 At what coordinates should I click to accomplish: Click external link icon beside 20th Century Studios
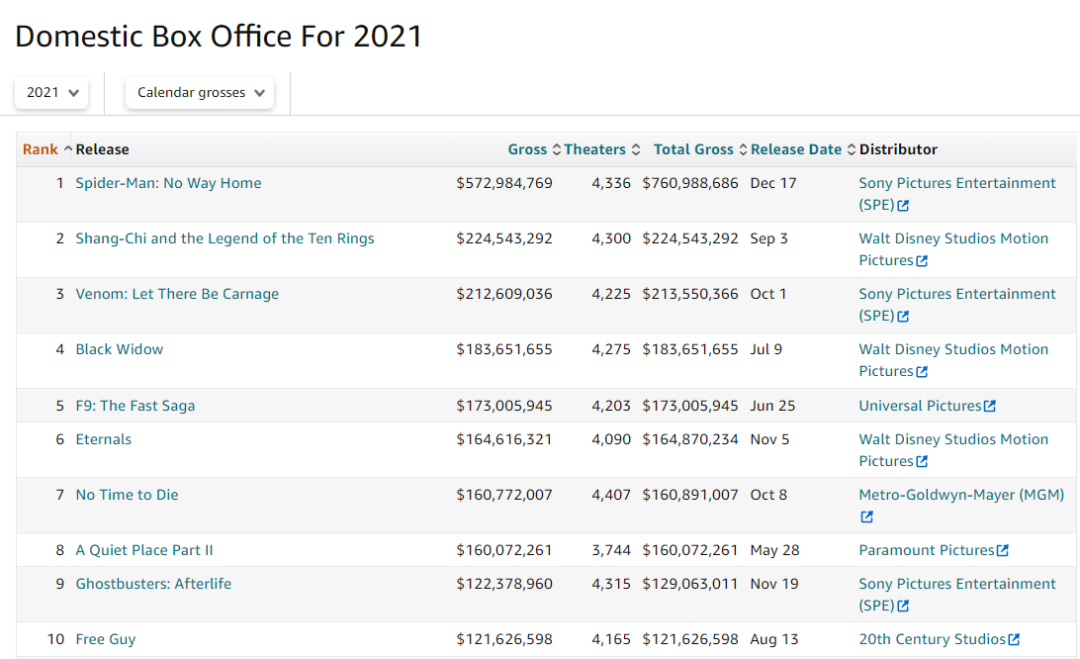(x=1014, y=640)
